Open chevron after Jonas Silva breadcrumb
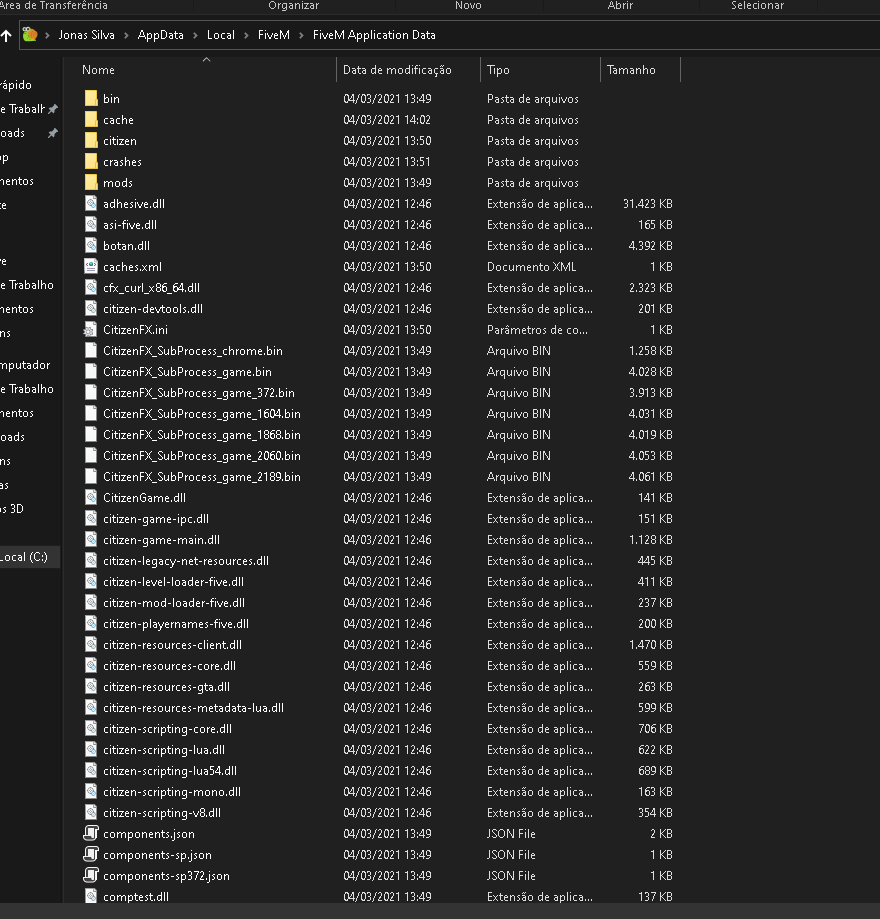Viewport: 880px width, 919px height. 126,35
